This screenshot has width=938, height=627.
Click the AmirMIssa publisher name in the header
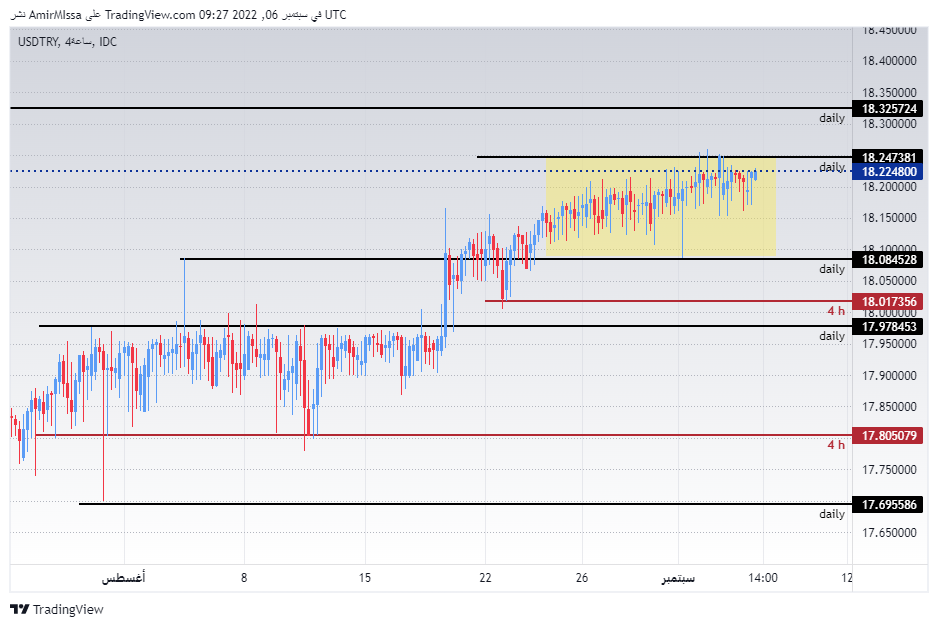click(55, 15)
